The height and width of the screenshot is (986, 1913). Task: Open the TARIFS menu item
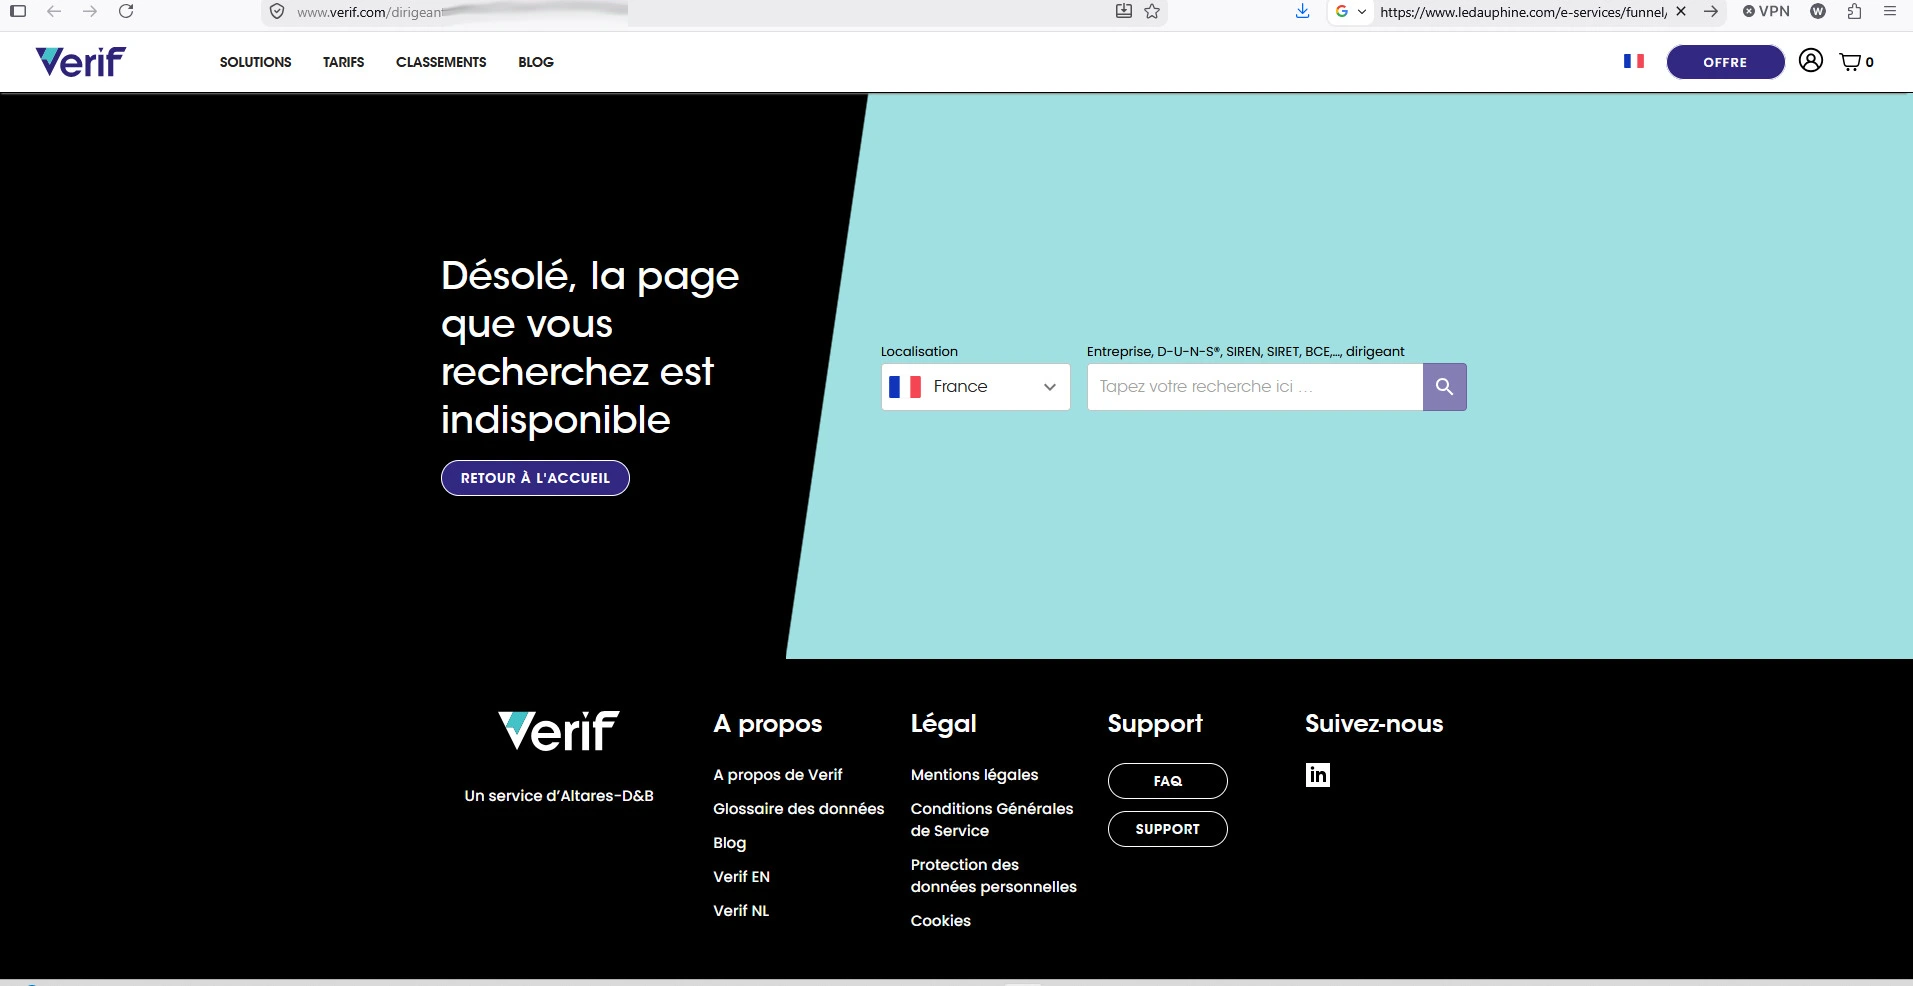pyautogui.click(x=344, y=62)
